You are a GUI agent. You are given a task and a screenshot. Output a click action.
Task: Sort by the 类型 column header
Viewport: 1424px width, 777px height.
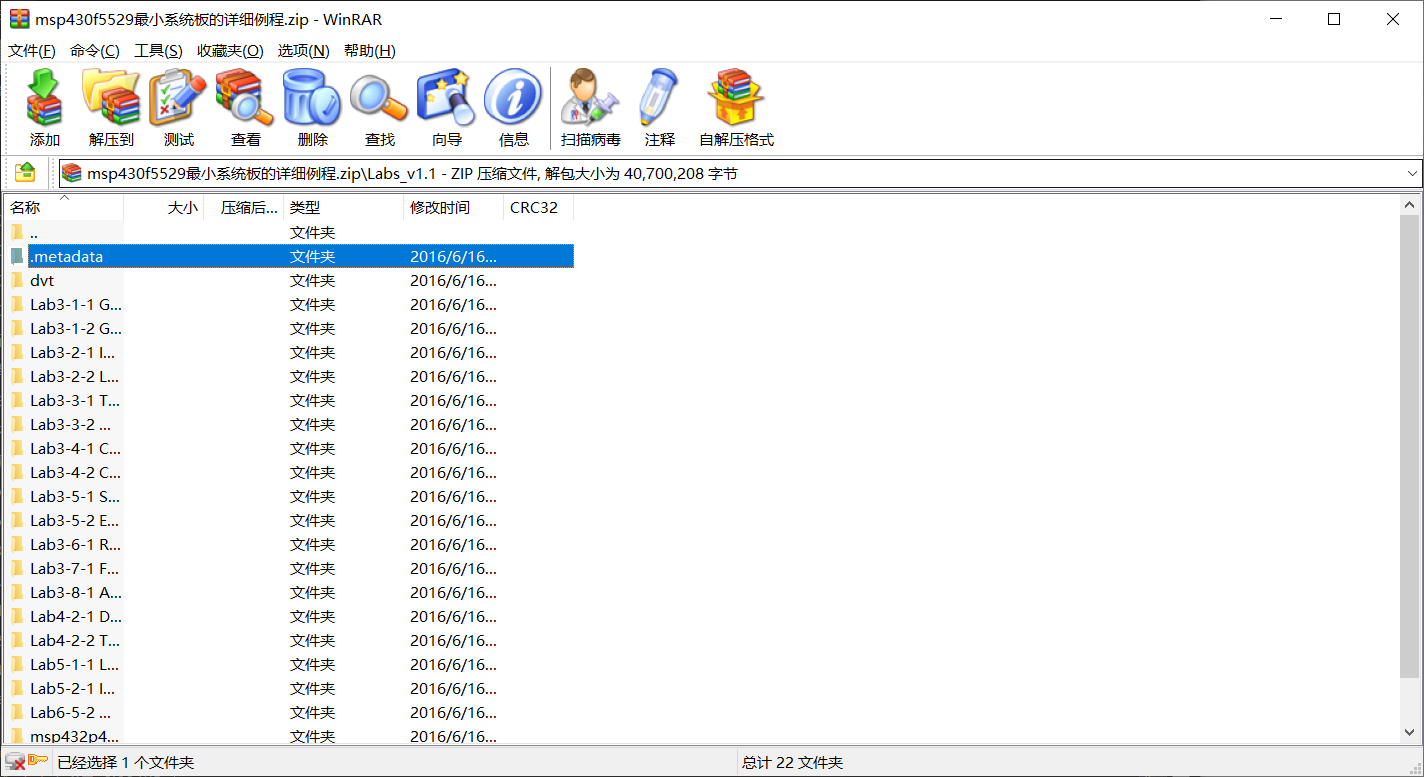click(x=344, y=208)
